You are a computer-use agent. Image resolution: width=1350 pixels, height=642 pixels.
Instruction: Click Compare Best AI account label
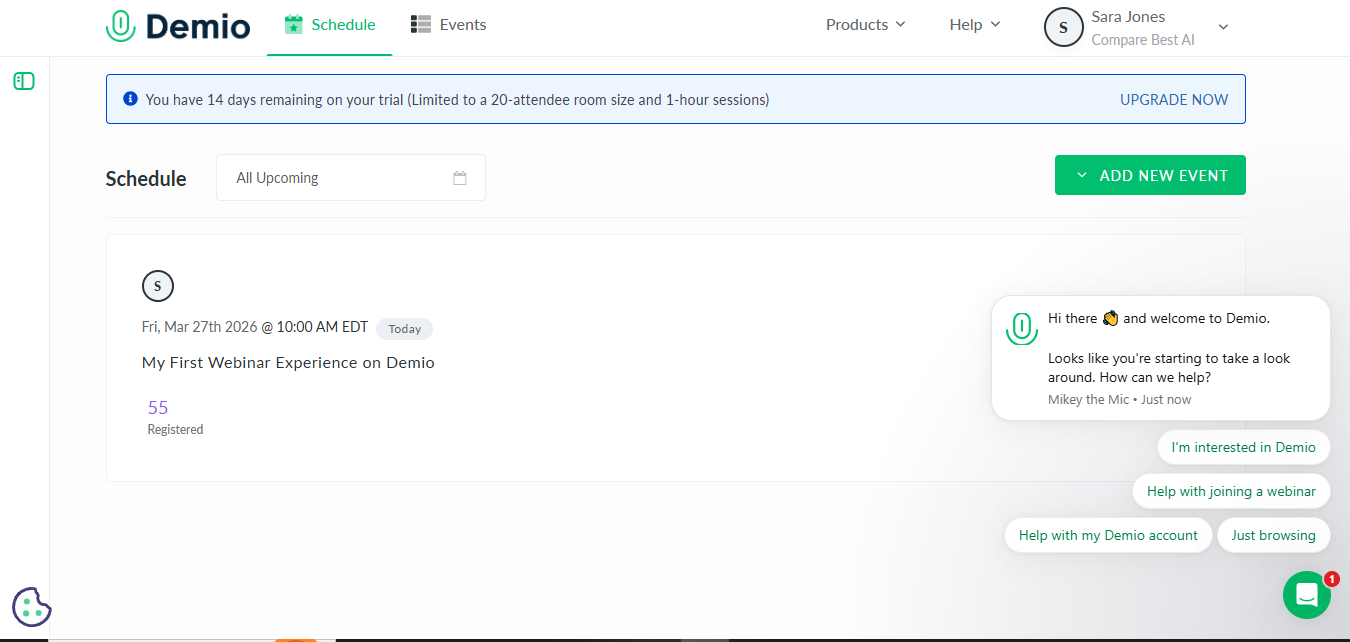(1143, 40)
